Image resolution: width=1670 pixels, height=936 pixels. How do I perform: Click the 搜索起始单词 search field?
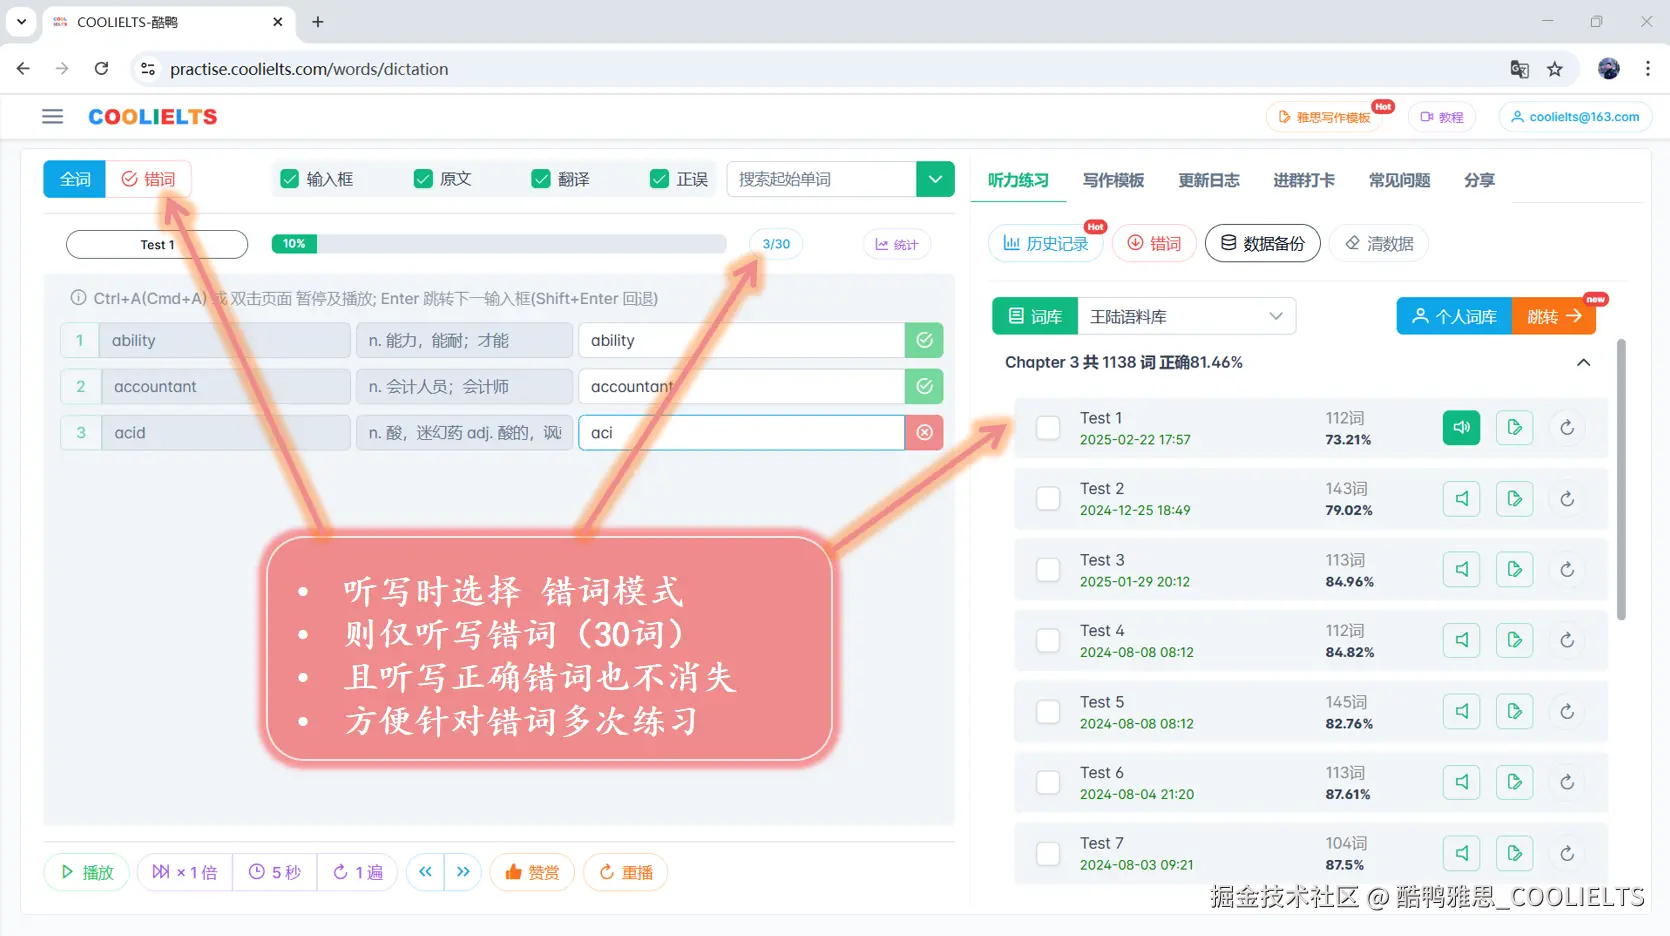point(821,179)
